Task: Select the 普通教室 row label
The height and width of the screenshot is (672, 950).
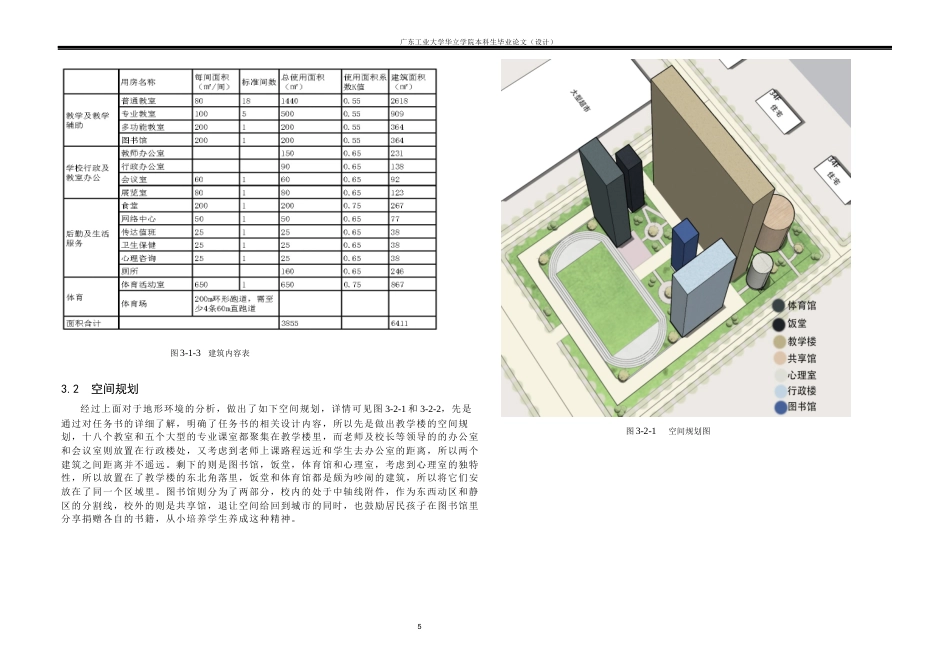Action: pyautogui.click(x=137, y=101)
